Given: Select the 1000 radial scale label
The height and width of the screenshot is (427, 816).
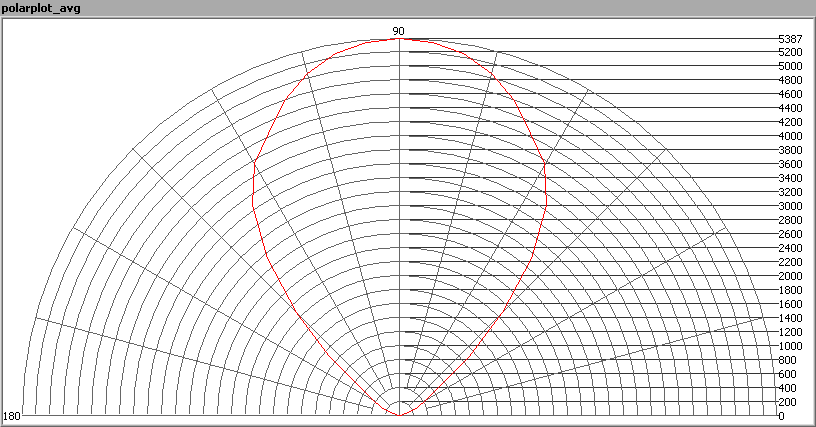Looking at the screenshot, I should pos(789,346).
